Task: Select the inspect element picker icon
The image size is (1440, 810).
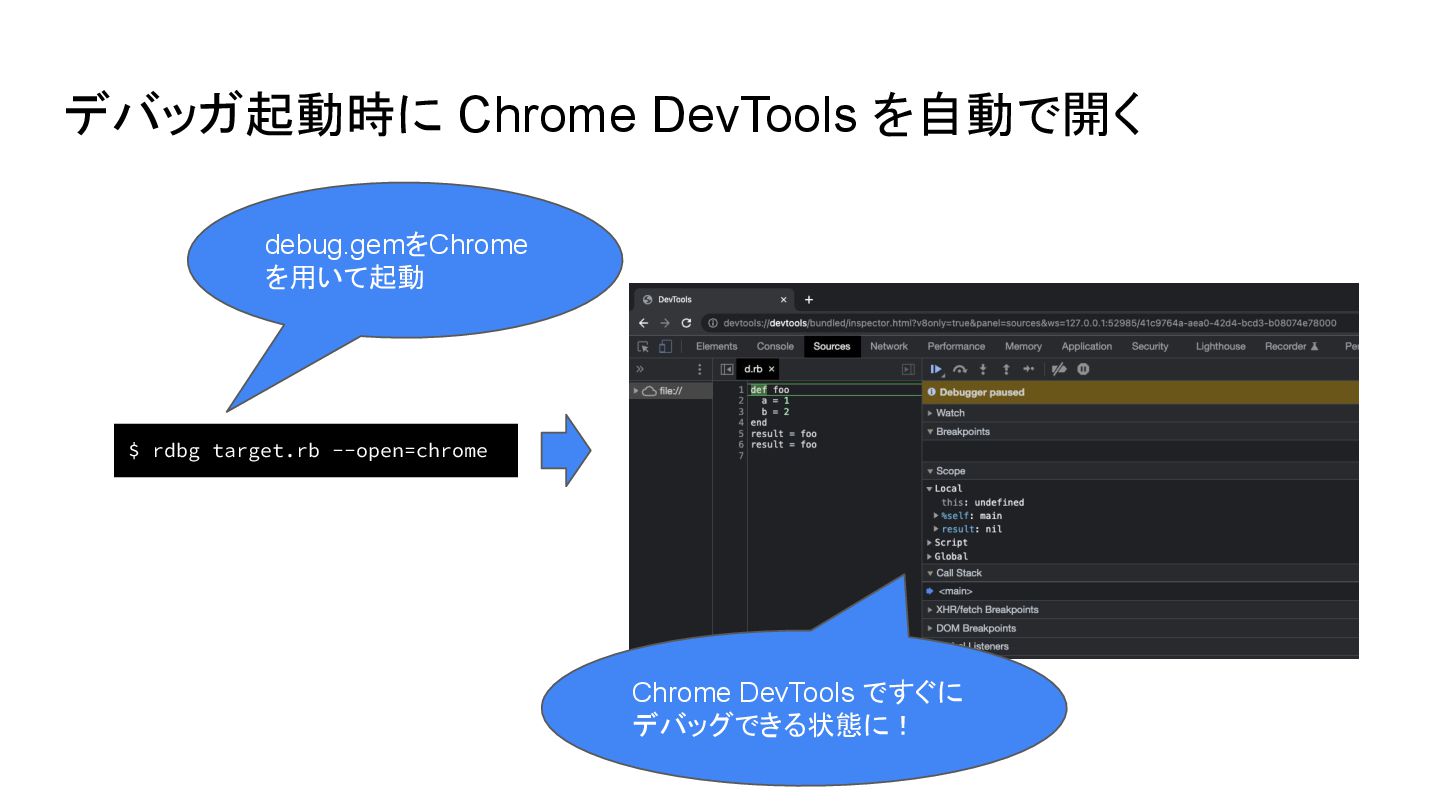Action: tap(643, 346)
